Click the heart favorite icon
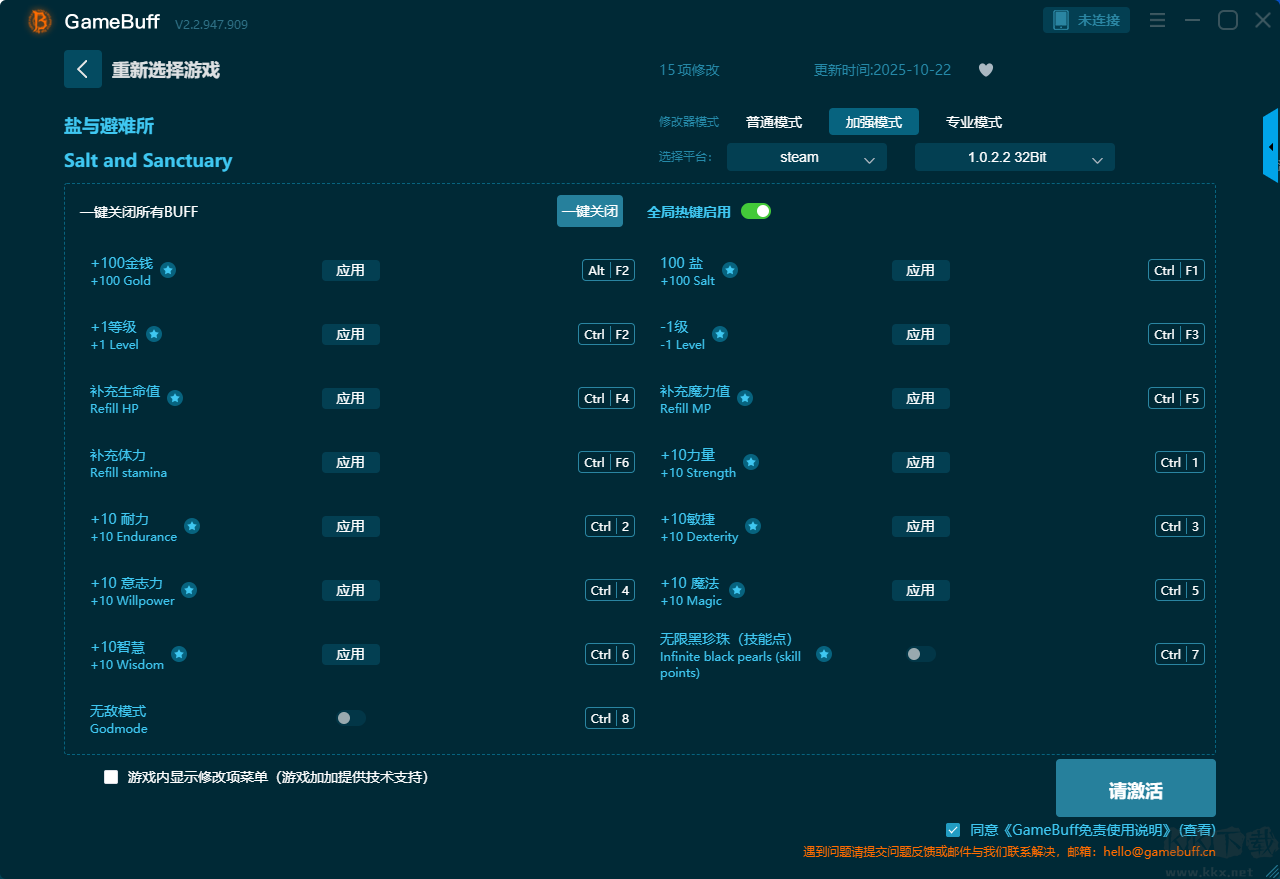1280x879 pixels. pos(985,70)
